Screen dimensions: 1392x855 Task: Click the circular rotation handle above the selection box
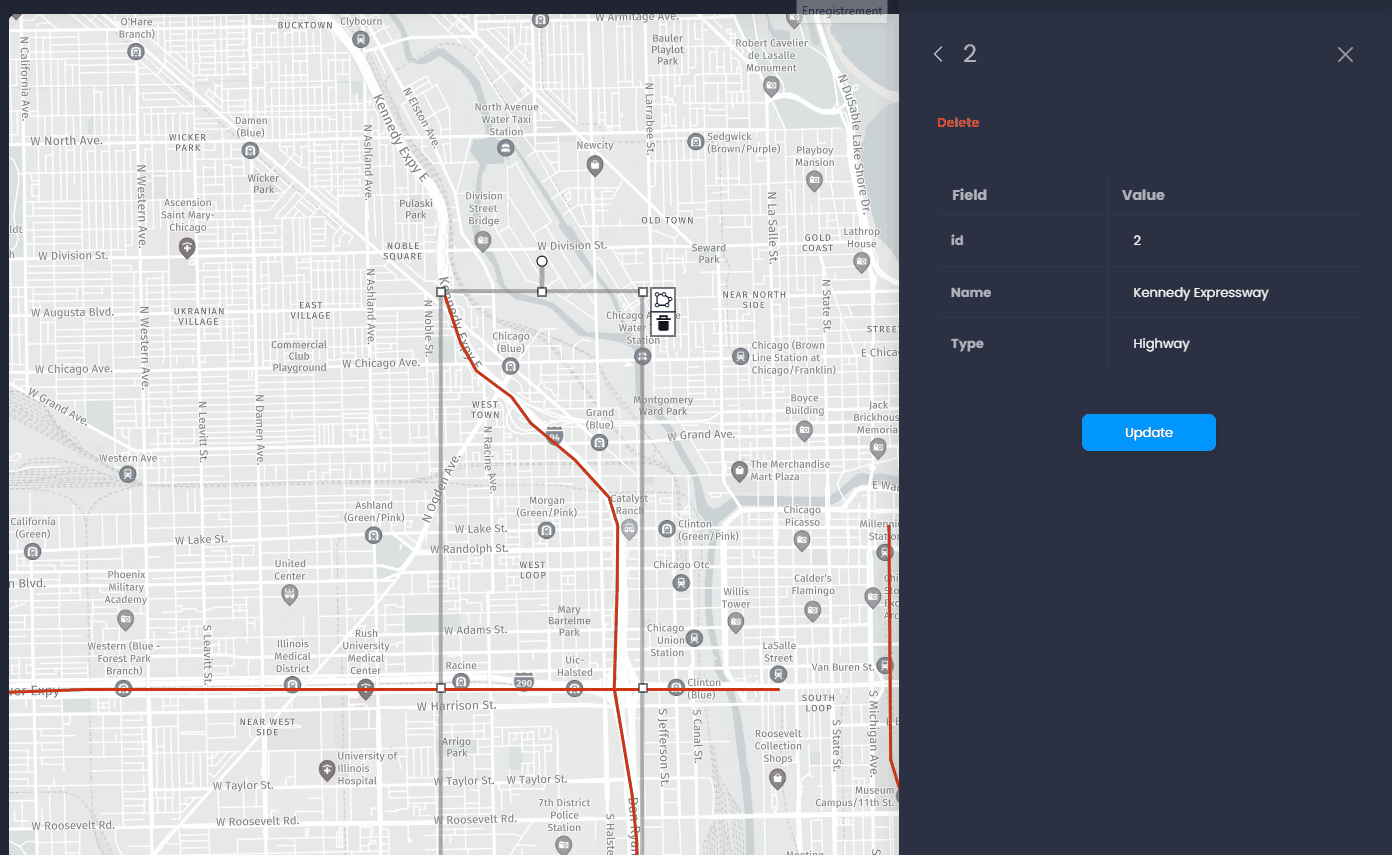(542, 261)
